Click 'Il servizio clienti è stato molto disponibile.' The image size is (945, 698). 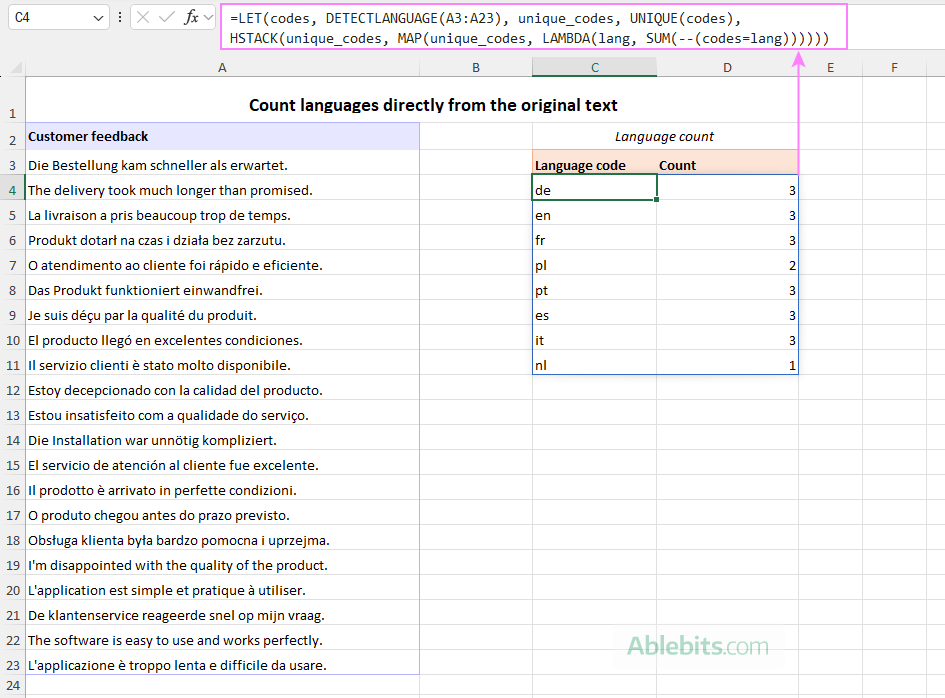click(159, 365)
